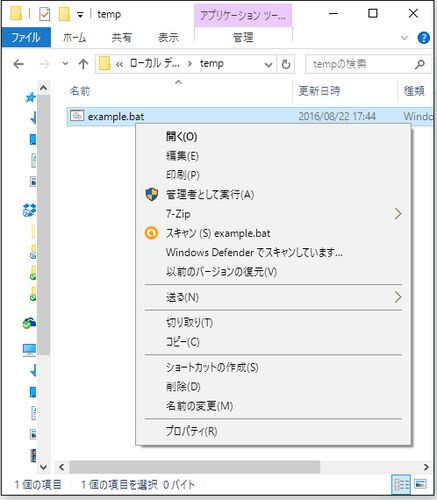Scan example.bat with スキャン (S) entry
Screen dimensions: 437x500
pyautogui.click(x=273, y=233)
